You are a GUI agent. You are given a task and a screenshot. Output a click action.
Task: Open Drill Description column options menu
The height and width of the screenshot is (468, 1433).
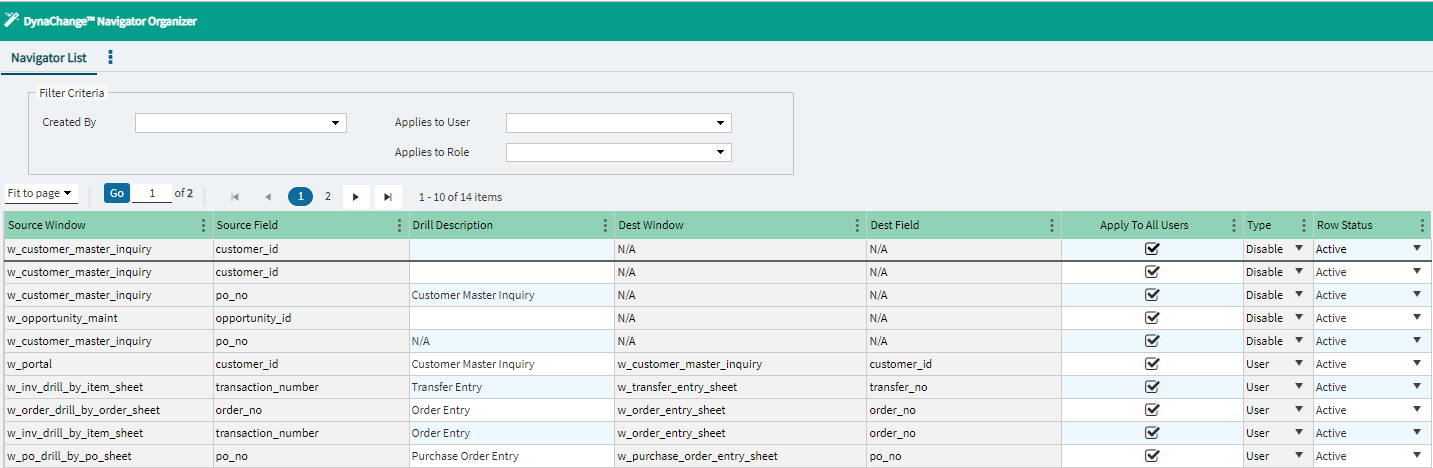click(x=604, y=226)
